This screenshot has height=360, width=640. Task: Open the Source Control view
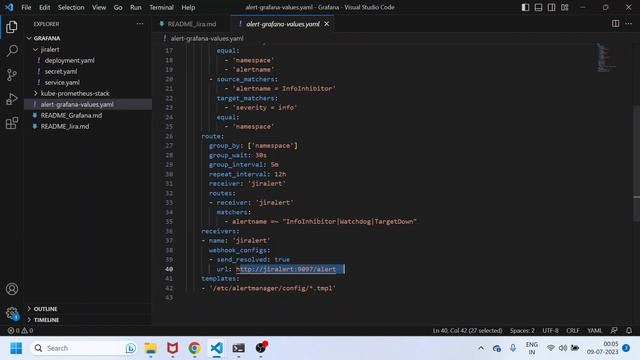point(12,75)
